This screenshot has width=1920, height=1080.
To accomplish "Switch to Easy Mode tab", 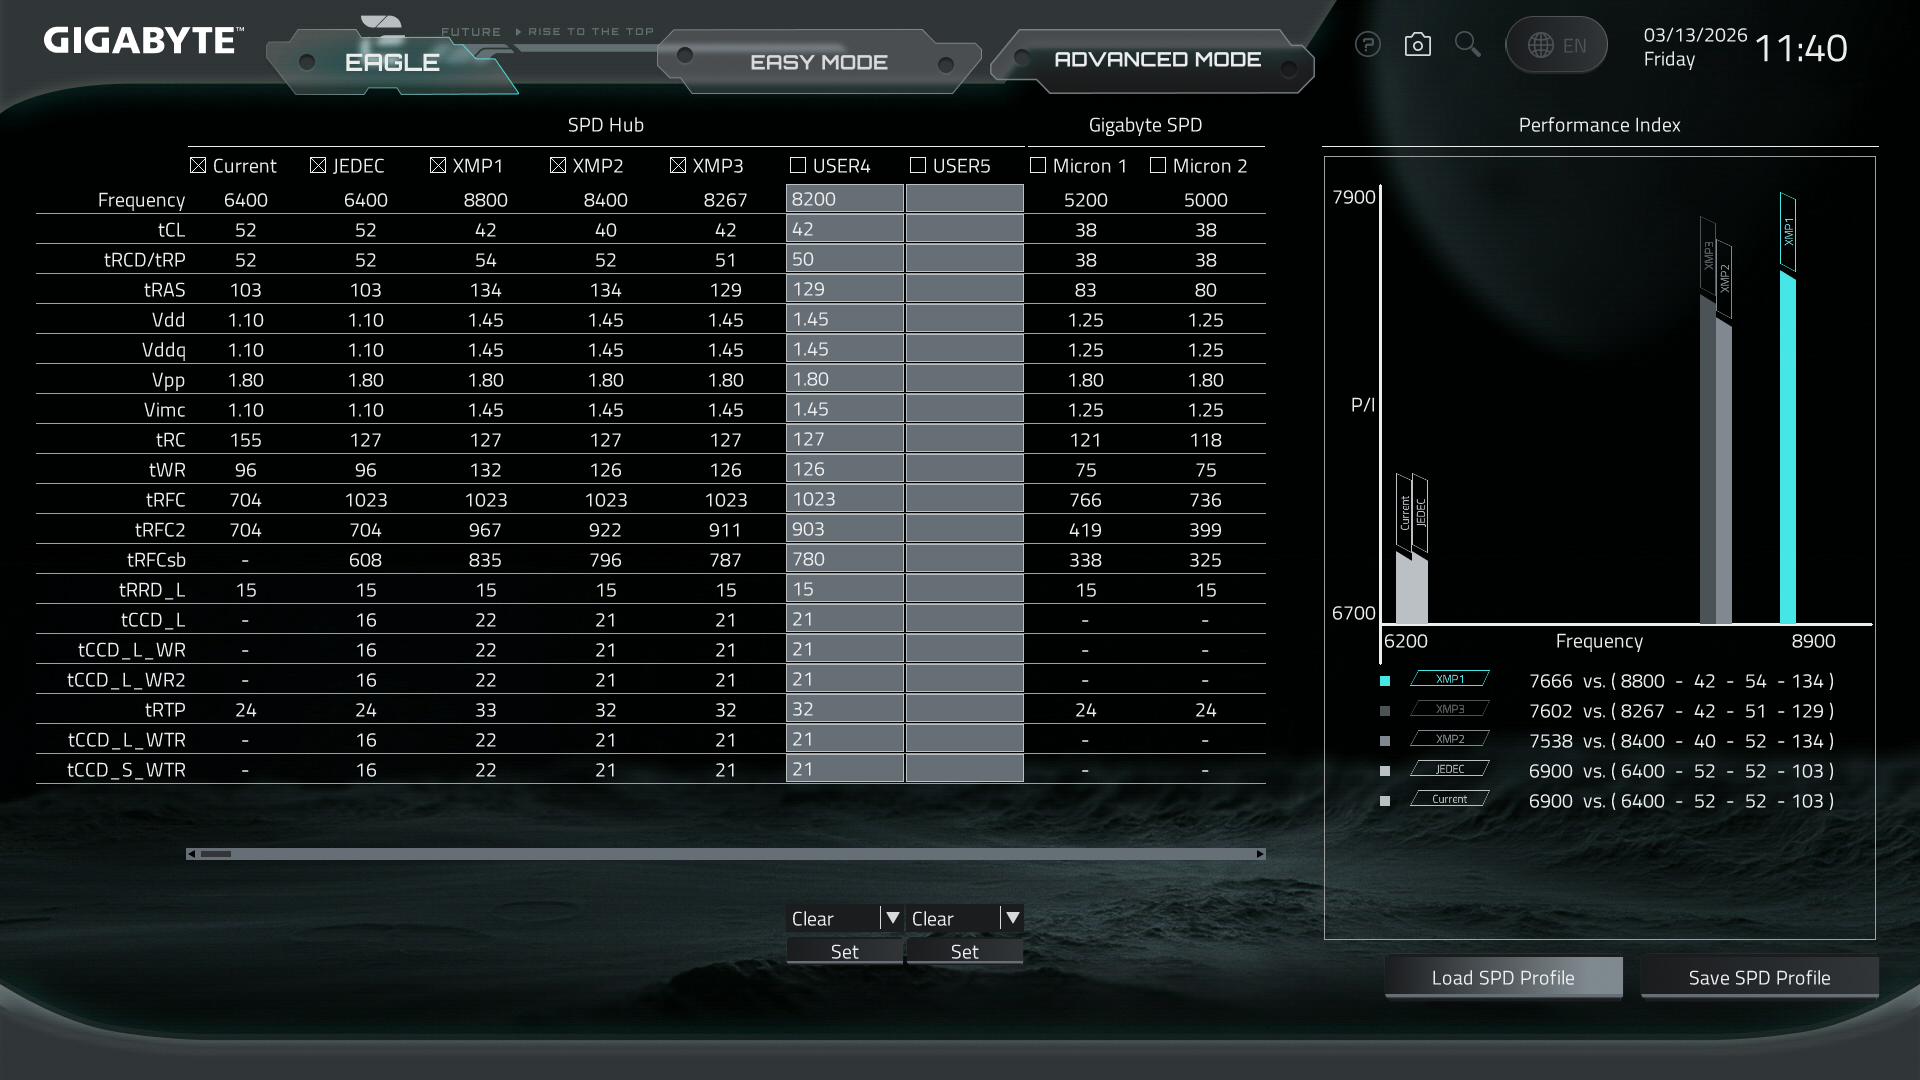I will (x=818, y=62).
